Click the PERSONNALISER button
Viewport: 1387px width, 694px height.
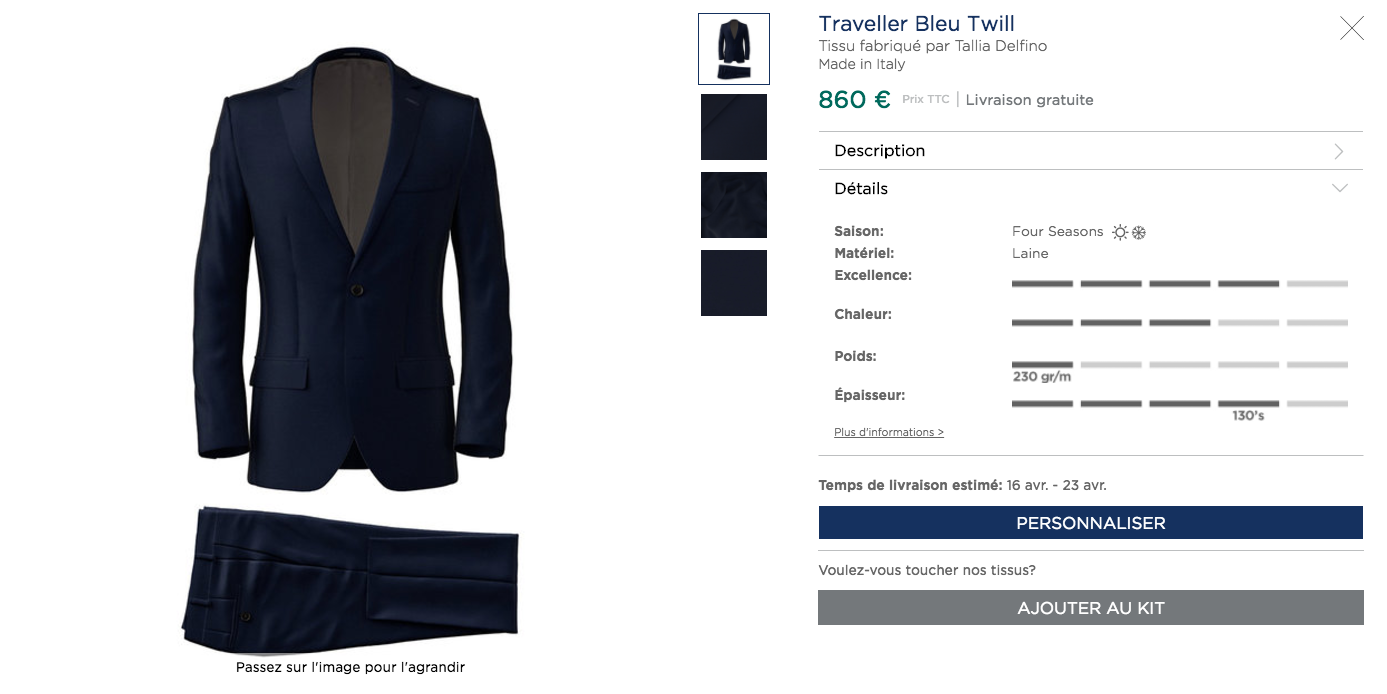(1090, 523)
